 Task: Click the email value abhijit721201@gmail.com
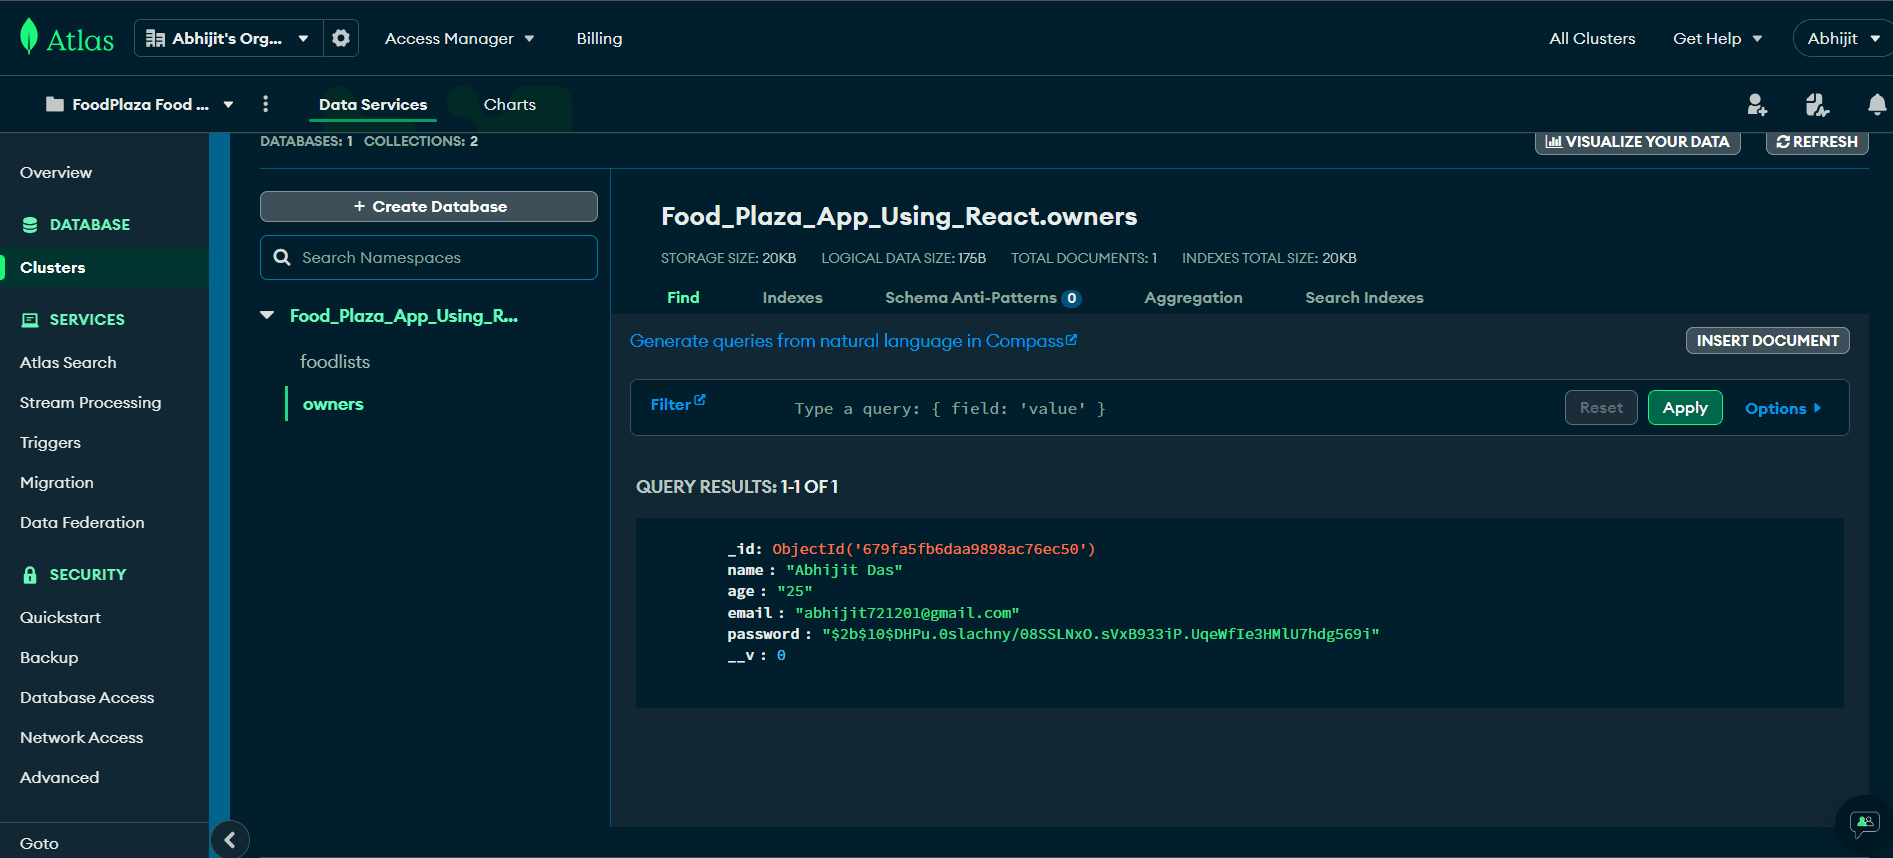point(907,613)
